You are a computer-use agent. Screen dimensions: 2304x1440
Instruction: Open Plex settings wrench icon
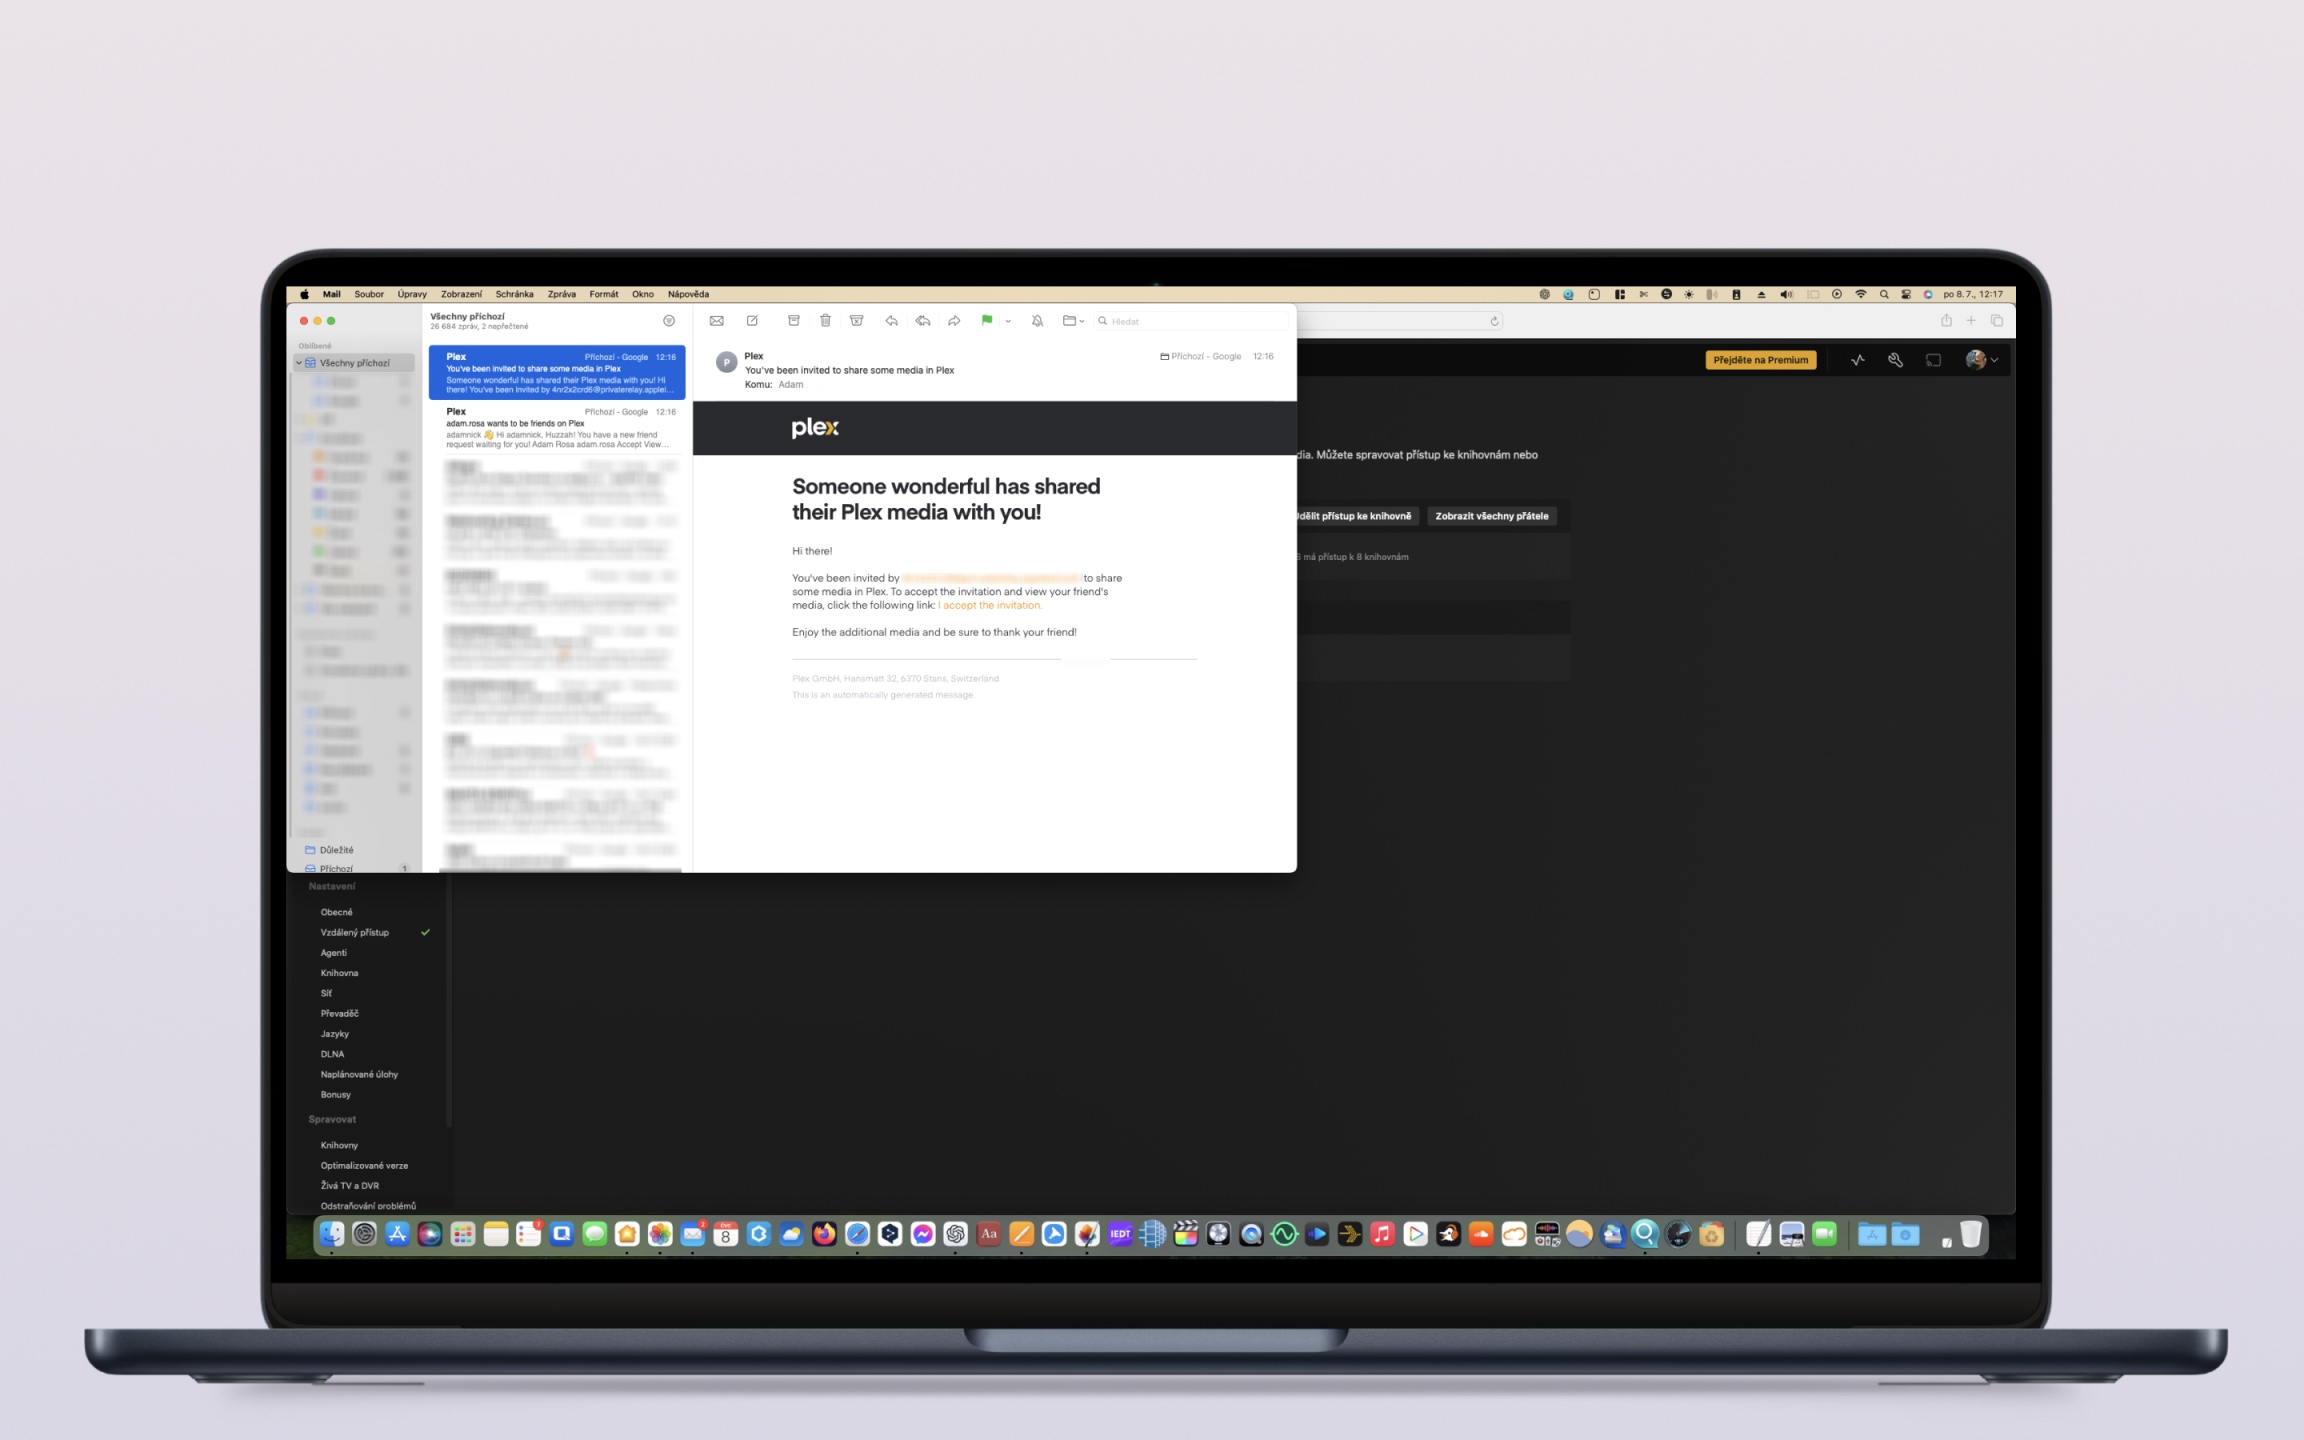[1895, 360]
